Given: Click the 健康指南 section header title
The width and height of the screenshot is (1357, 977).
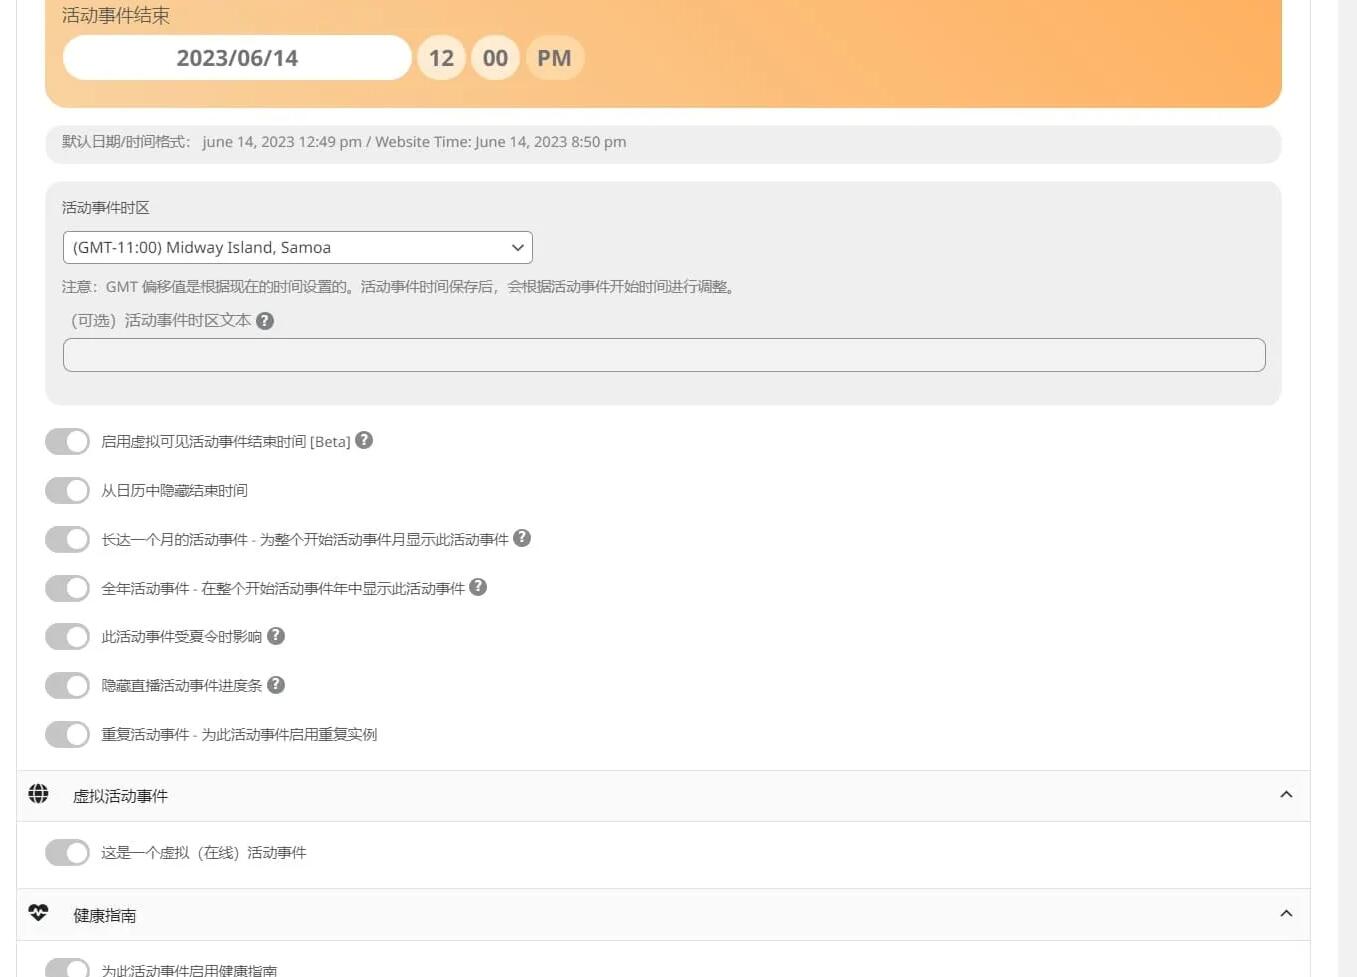Looking at the screenshot, I should coord(104,915).
